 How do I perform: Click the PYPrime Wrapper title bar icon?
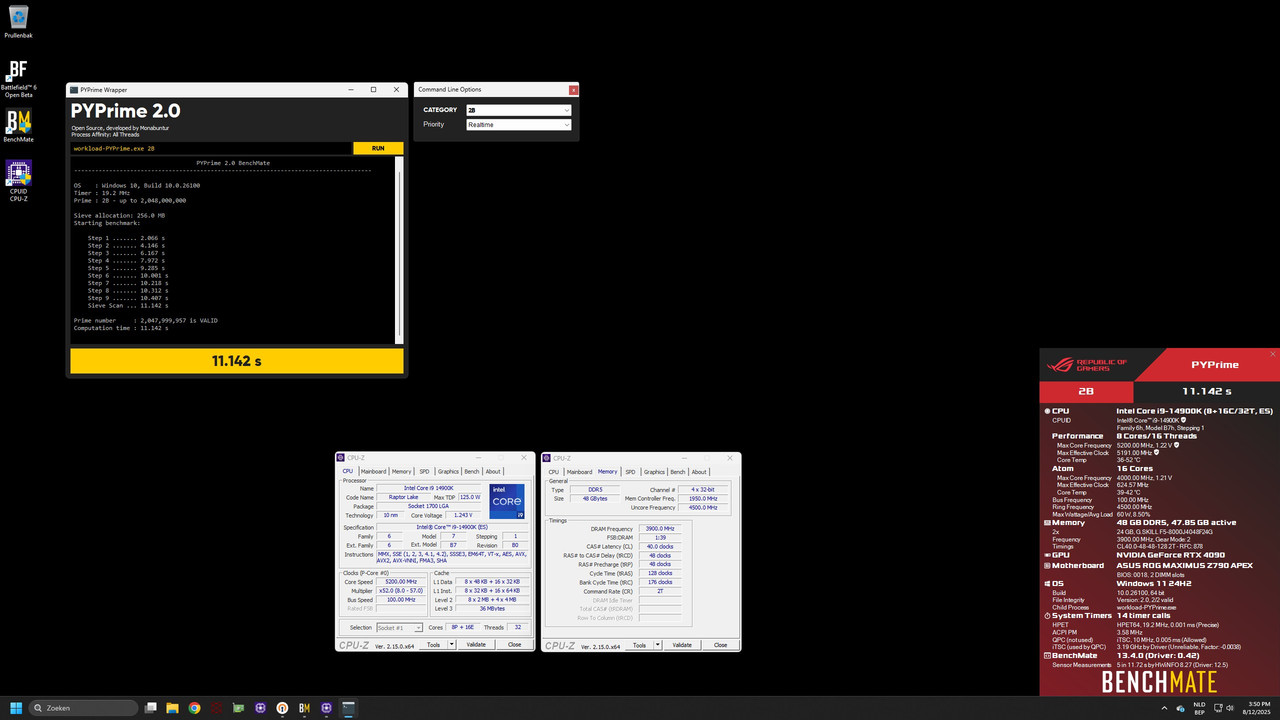coord(74,90)
